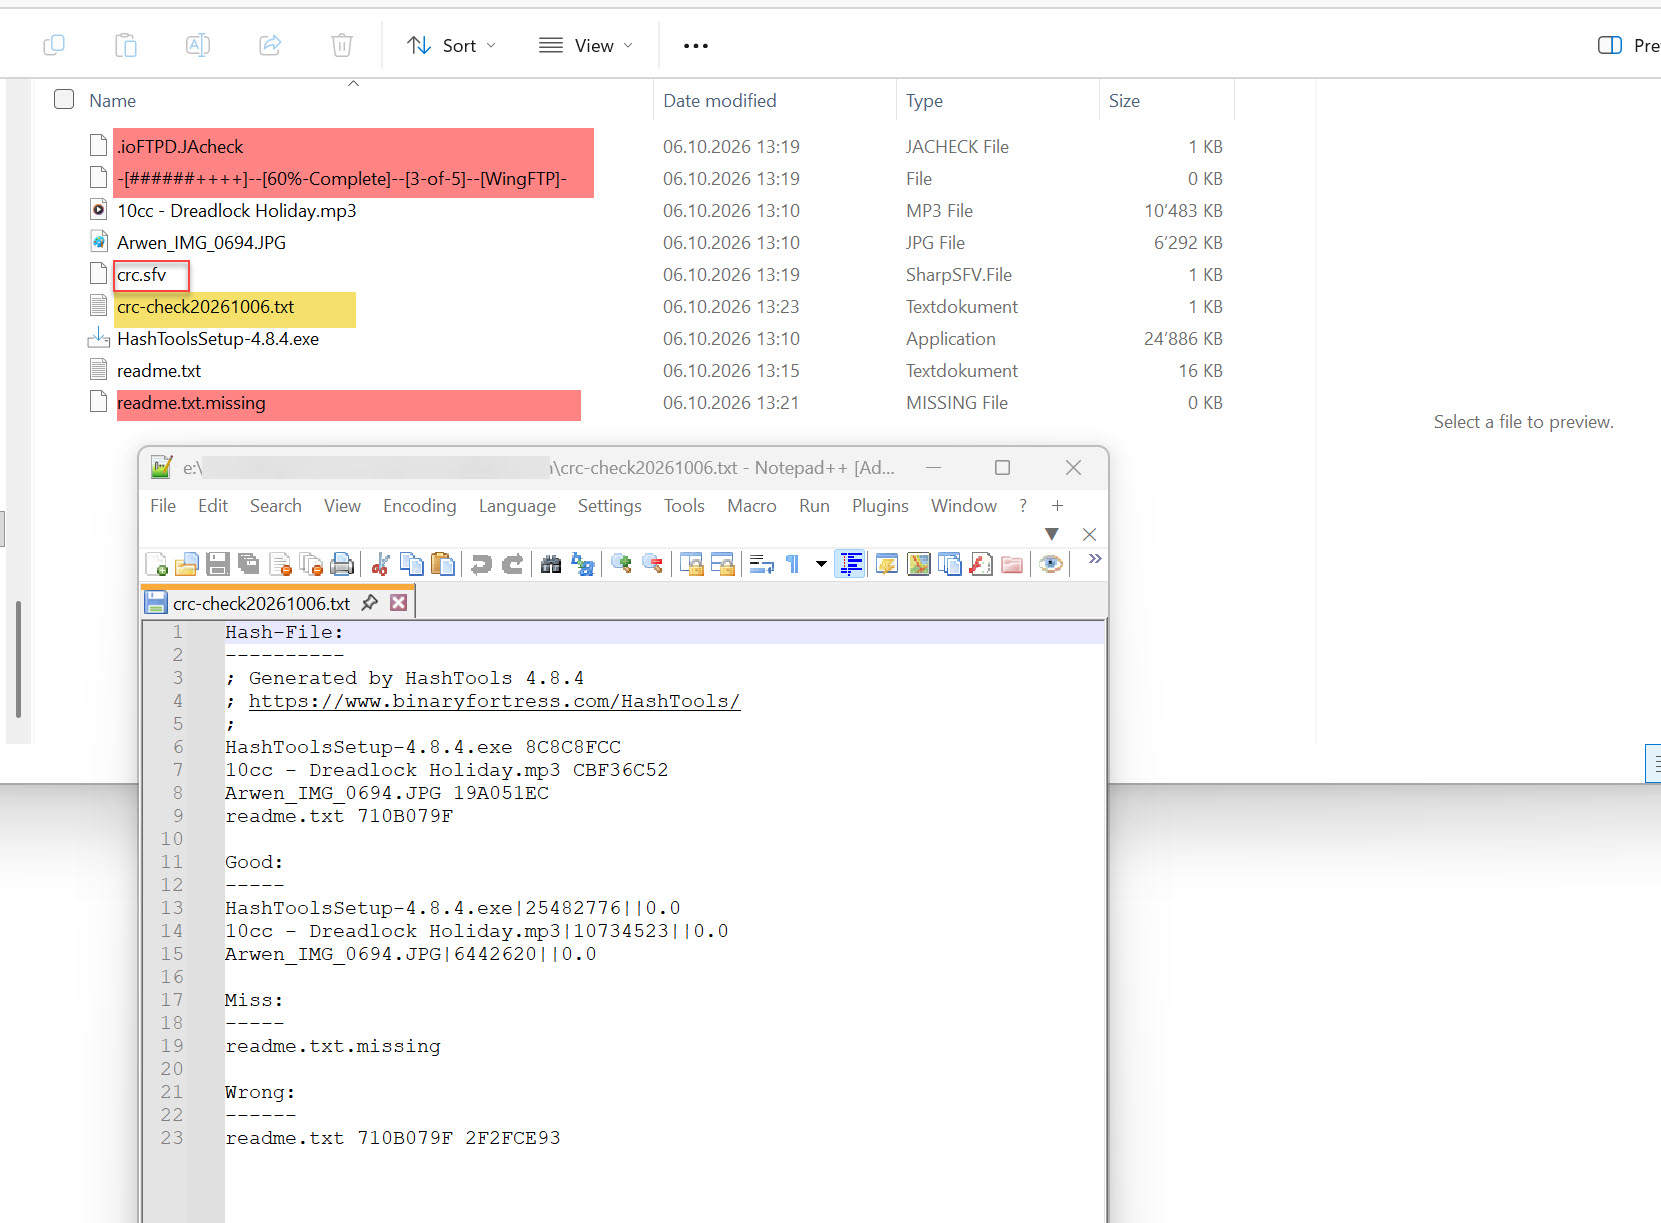Click the Open file icon in Notepad++

(x=187, y=564)
